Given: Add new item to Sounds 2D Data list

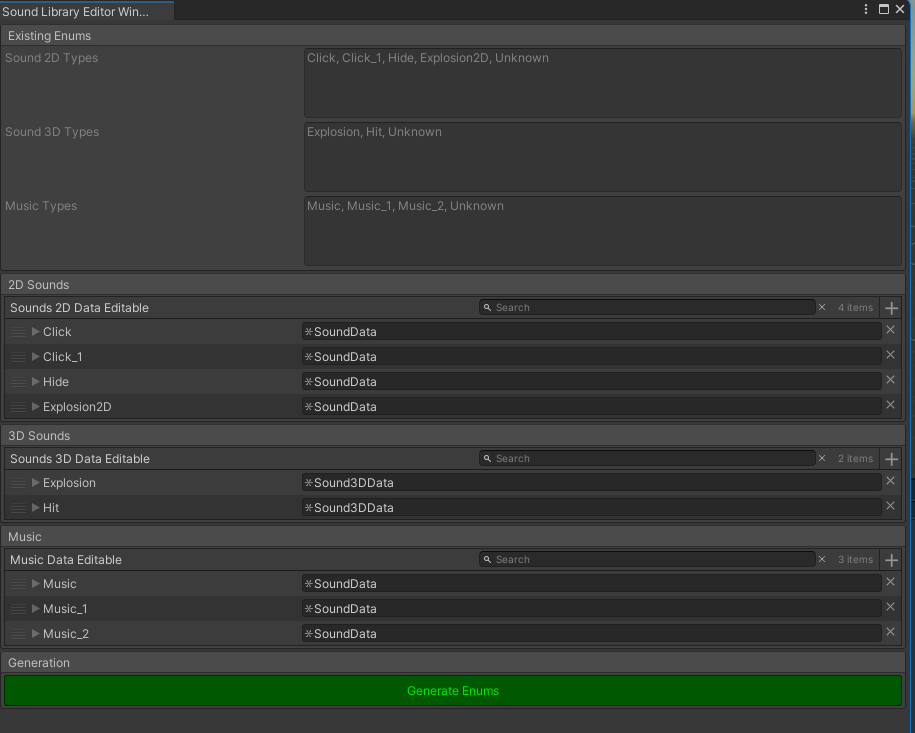Looking at the screenshot, I should [x=892, y=308].
